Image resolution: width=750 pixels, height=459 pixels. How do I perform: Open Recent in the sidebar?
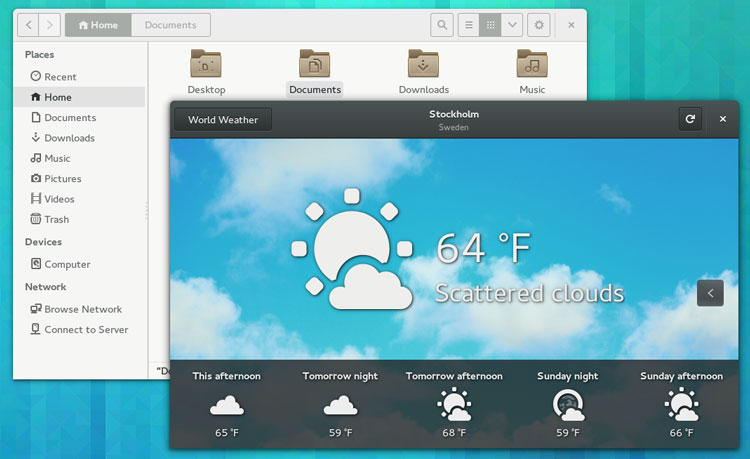[x=60, y=77]
